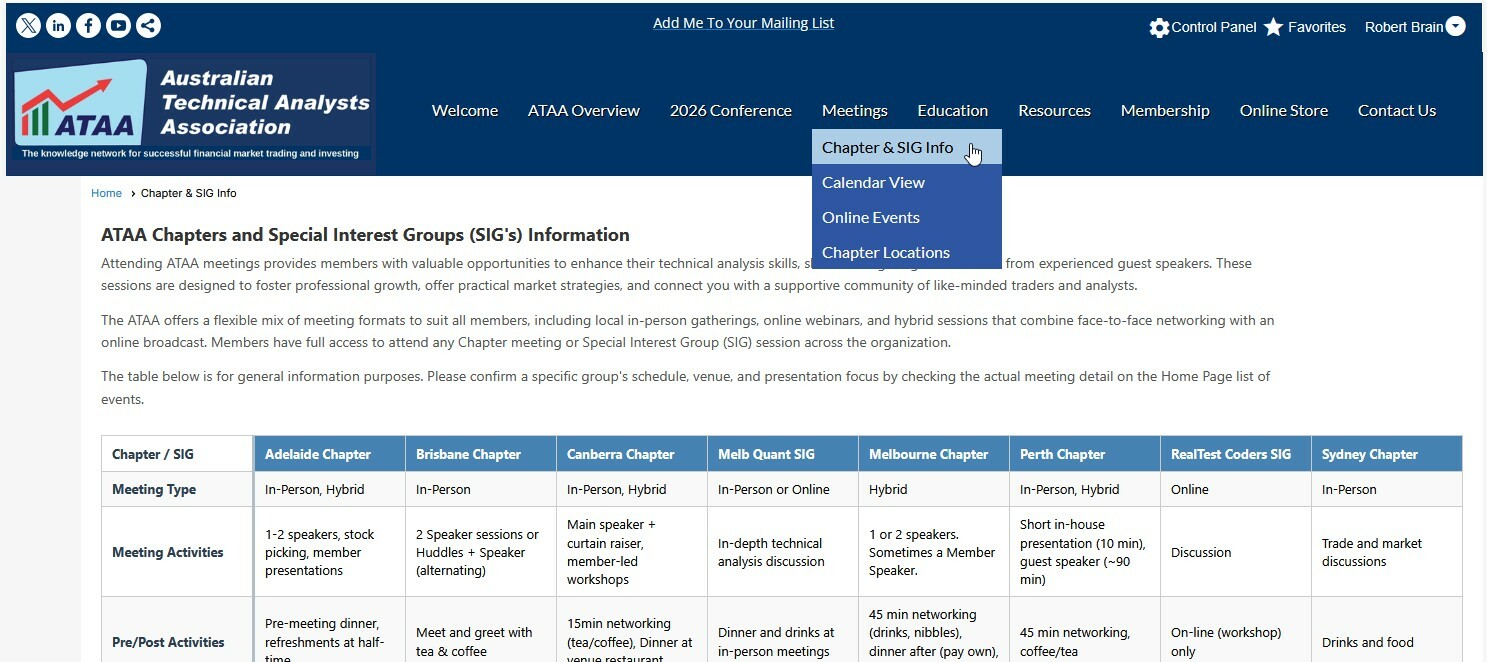
Task: Open the Meetings menu
Action: (855, 111)
